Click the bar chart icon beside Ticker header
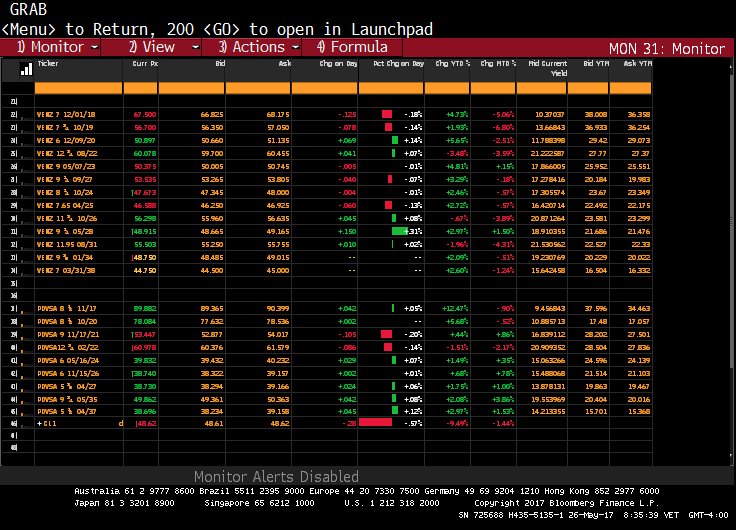The height and width of the screenshot is (530, 736). pyautogui.click(x=26, y=69)
